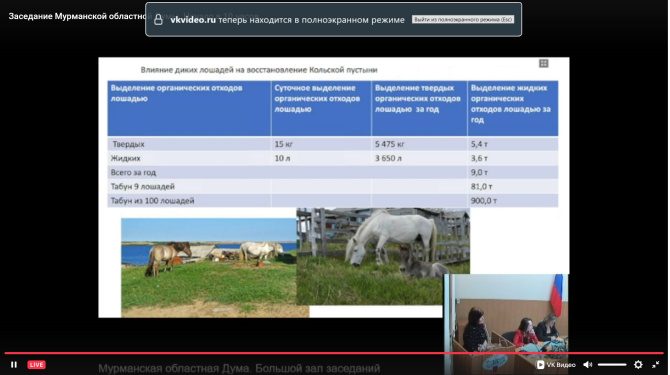Click the photo of the white grazing horse
The width and height of the screenshot is (670, 375).
tap(383, 256)
